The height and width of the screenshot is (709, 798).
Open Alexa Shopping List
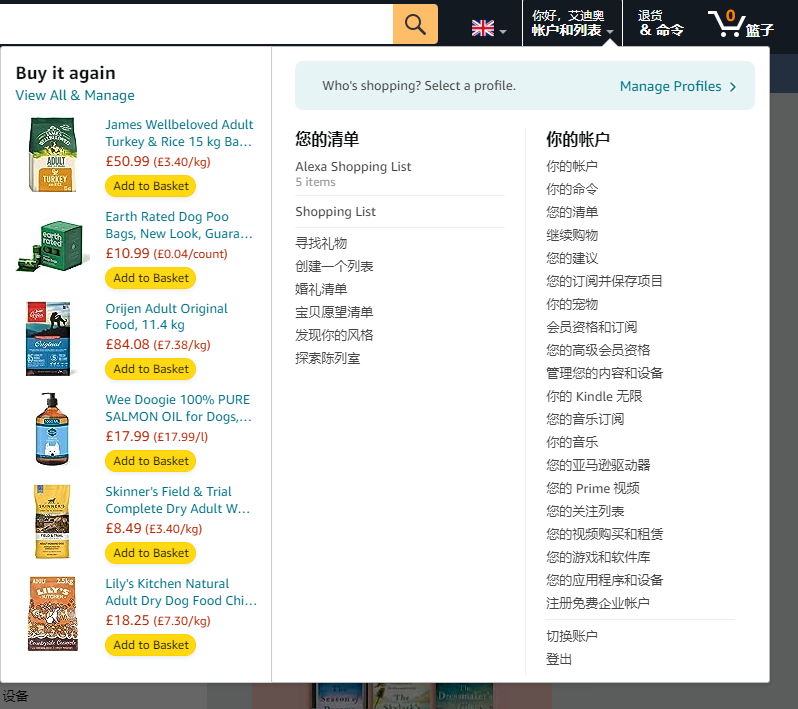click(x=353, y=167)
